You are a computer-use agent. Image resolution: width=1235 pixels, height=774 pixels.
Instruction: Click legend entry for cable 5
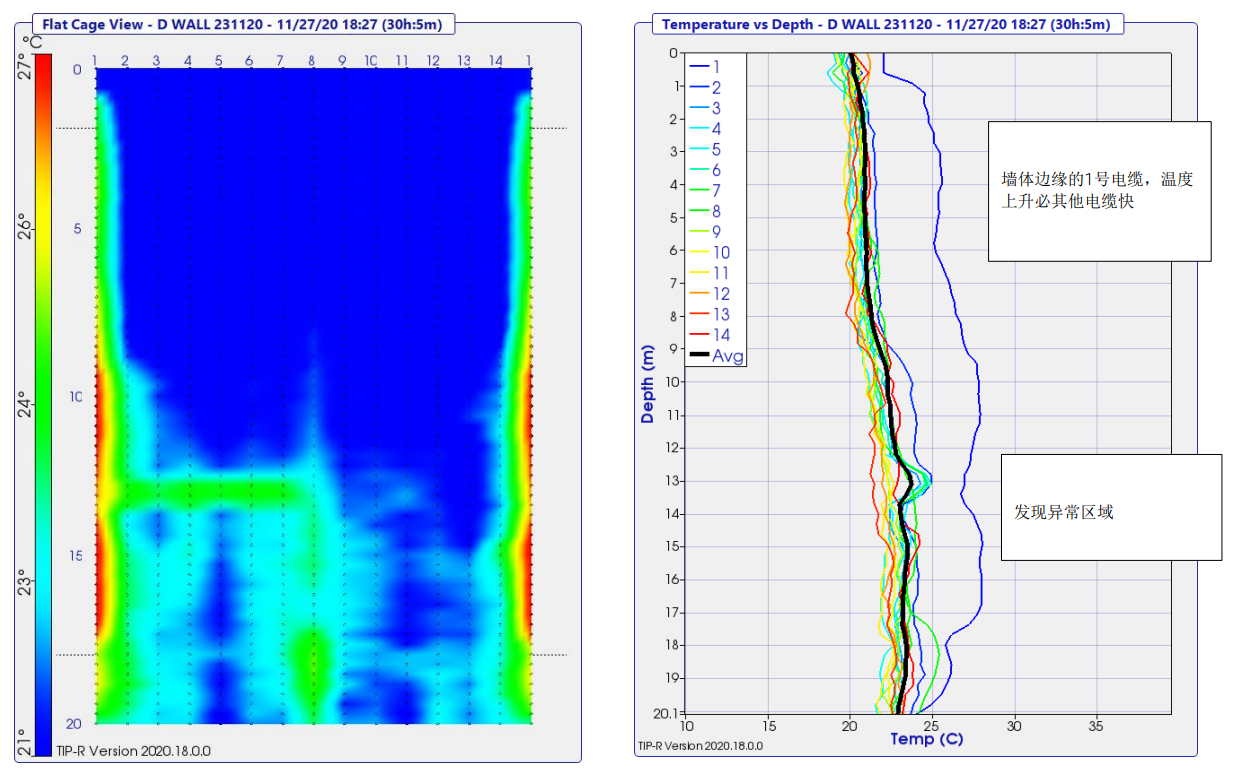(x=716, y=149)
